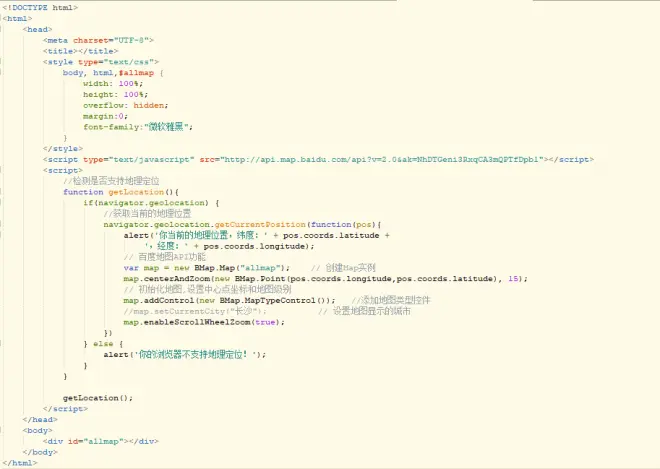The image size is (660, 469).
Task: Click the map.addControl(new BMap.MapTypeControl()) code
Action: (x=229, y=301)
